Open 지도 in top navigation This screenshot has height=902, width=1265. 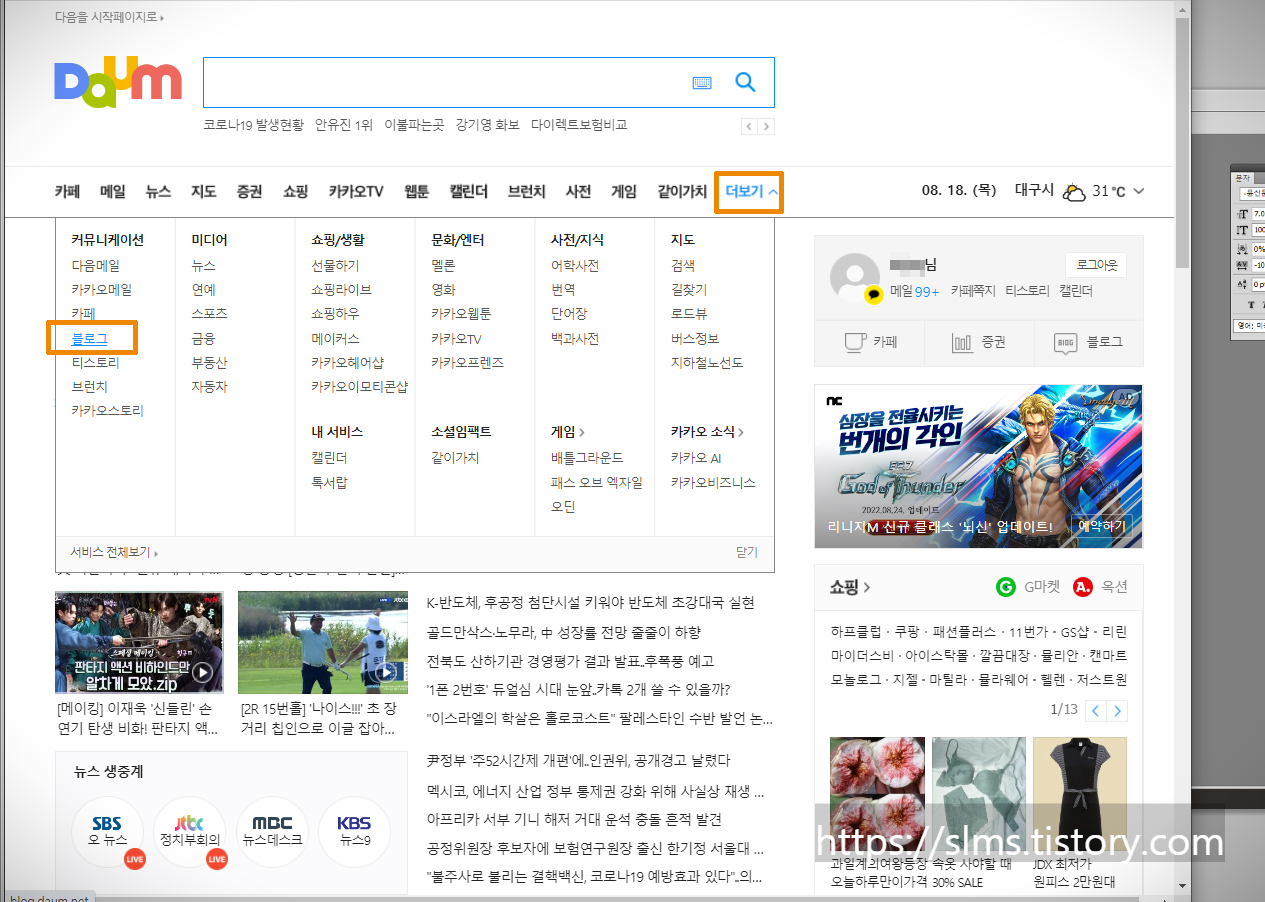click(204, 192)
